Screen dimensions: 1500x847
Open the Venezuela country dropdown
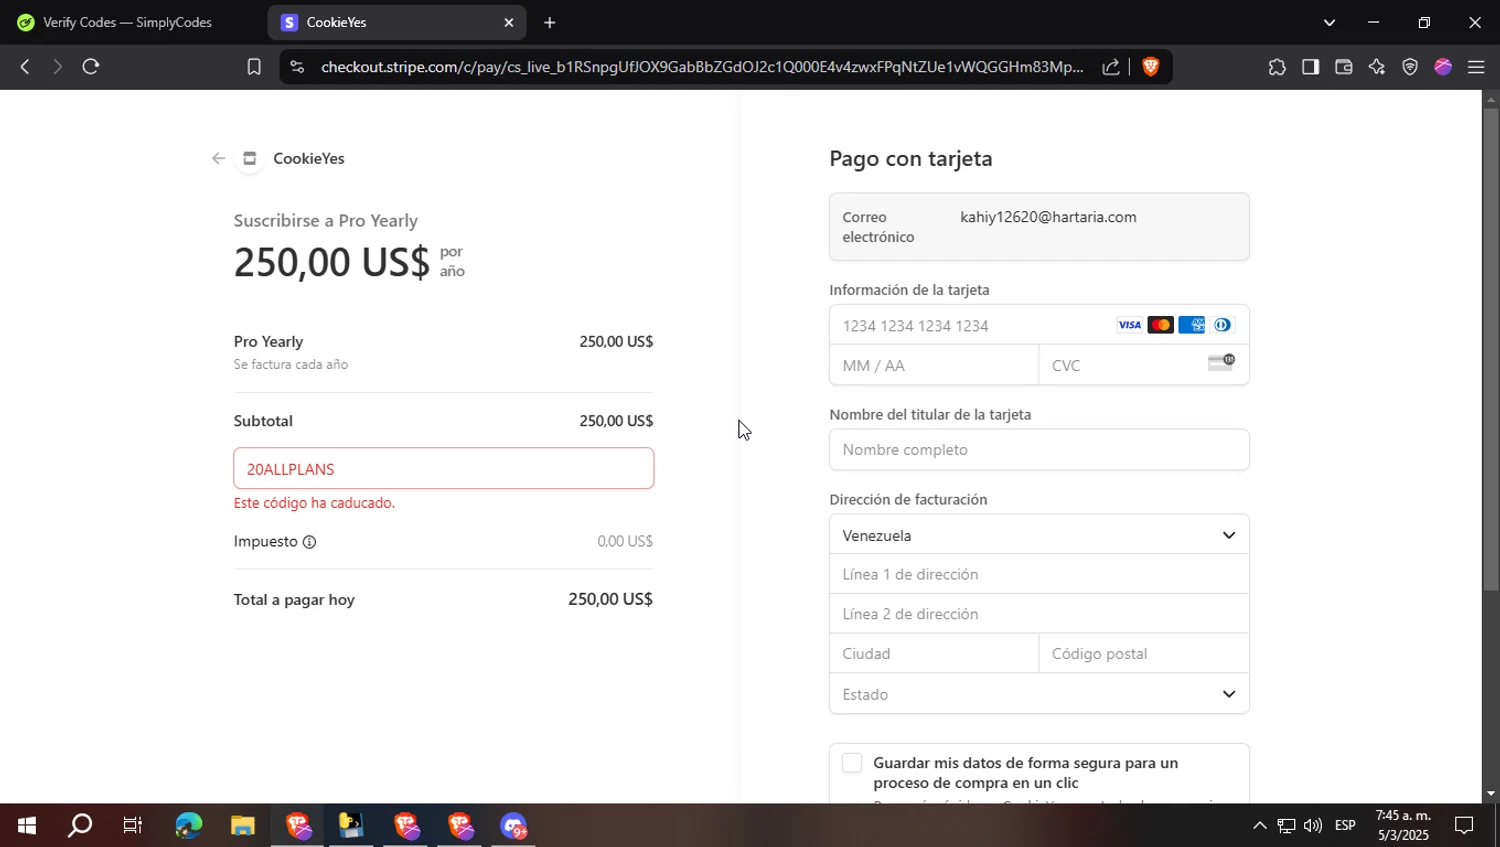click(1039, 535)
